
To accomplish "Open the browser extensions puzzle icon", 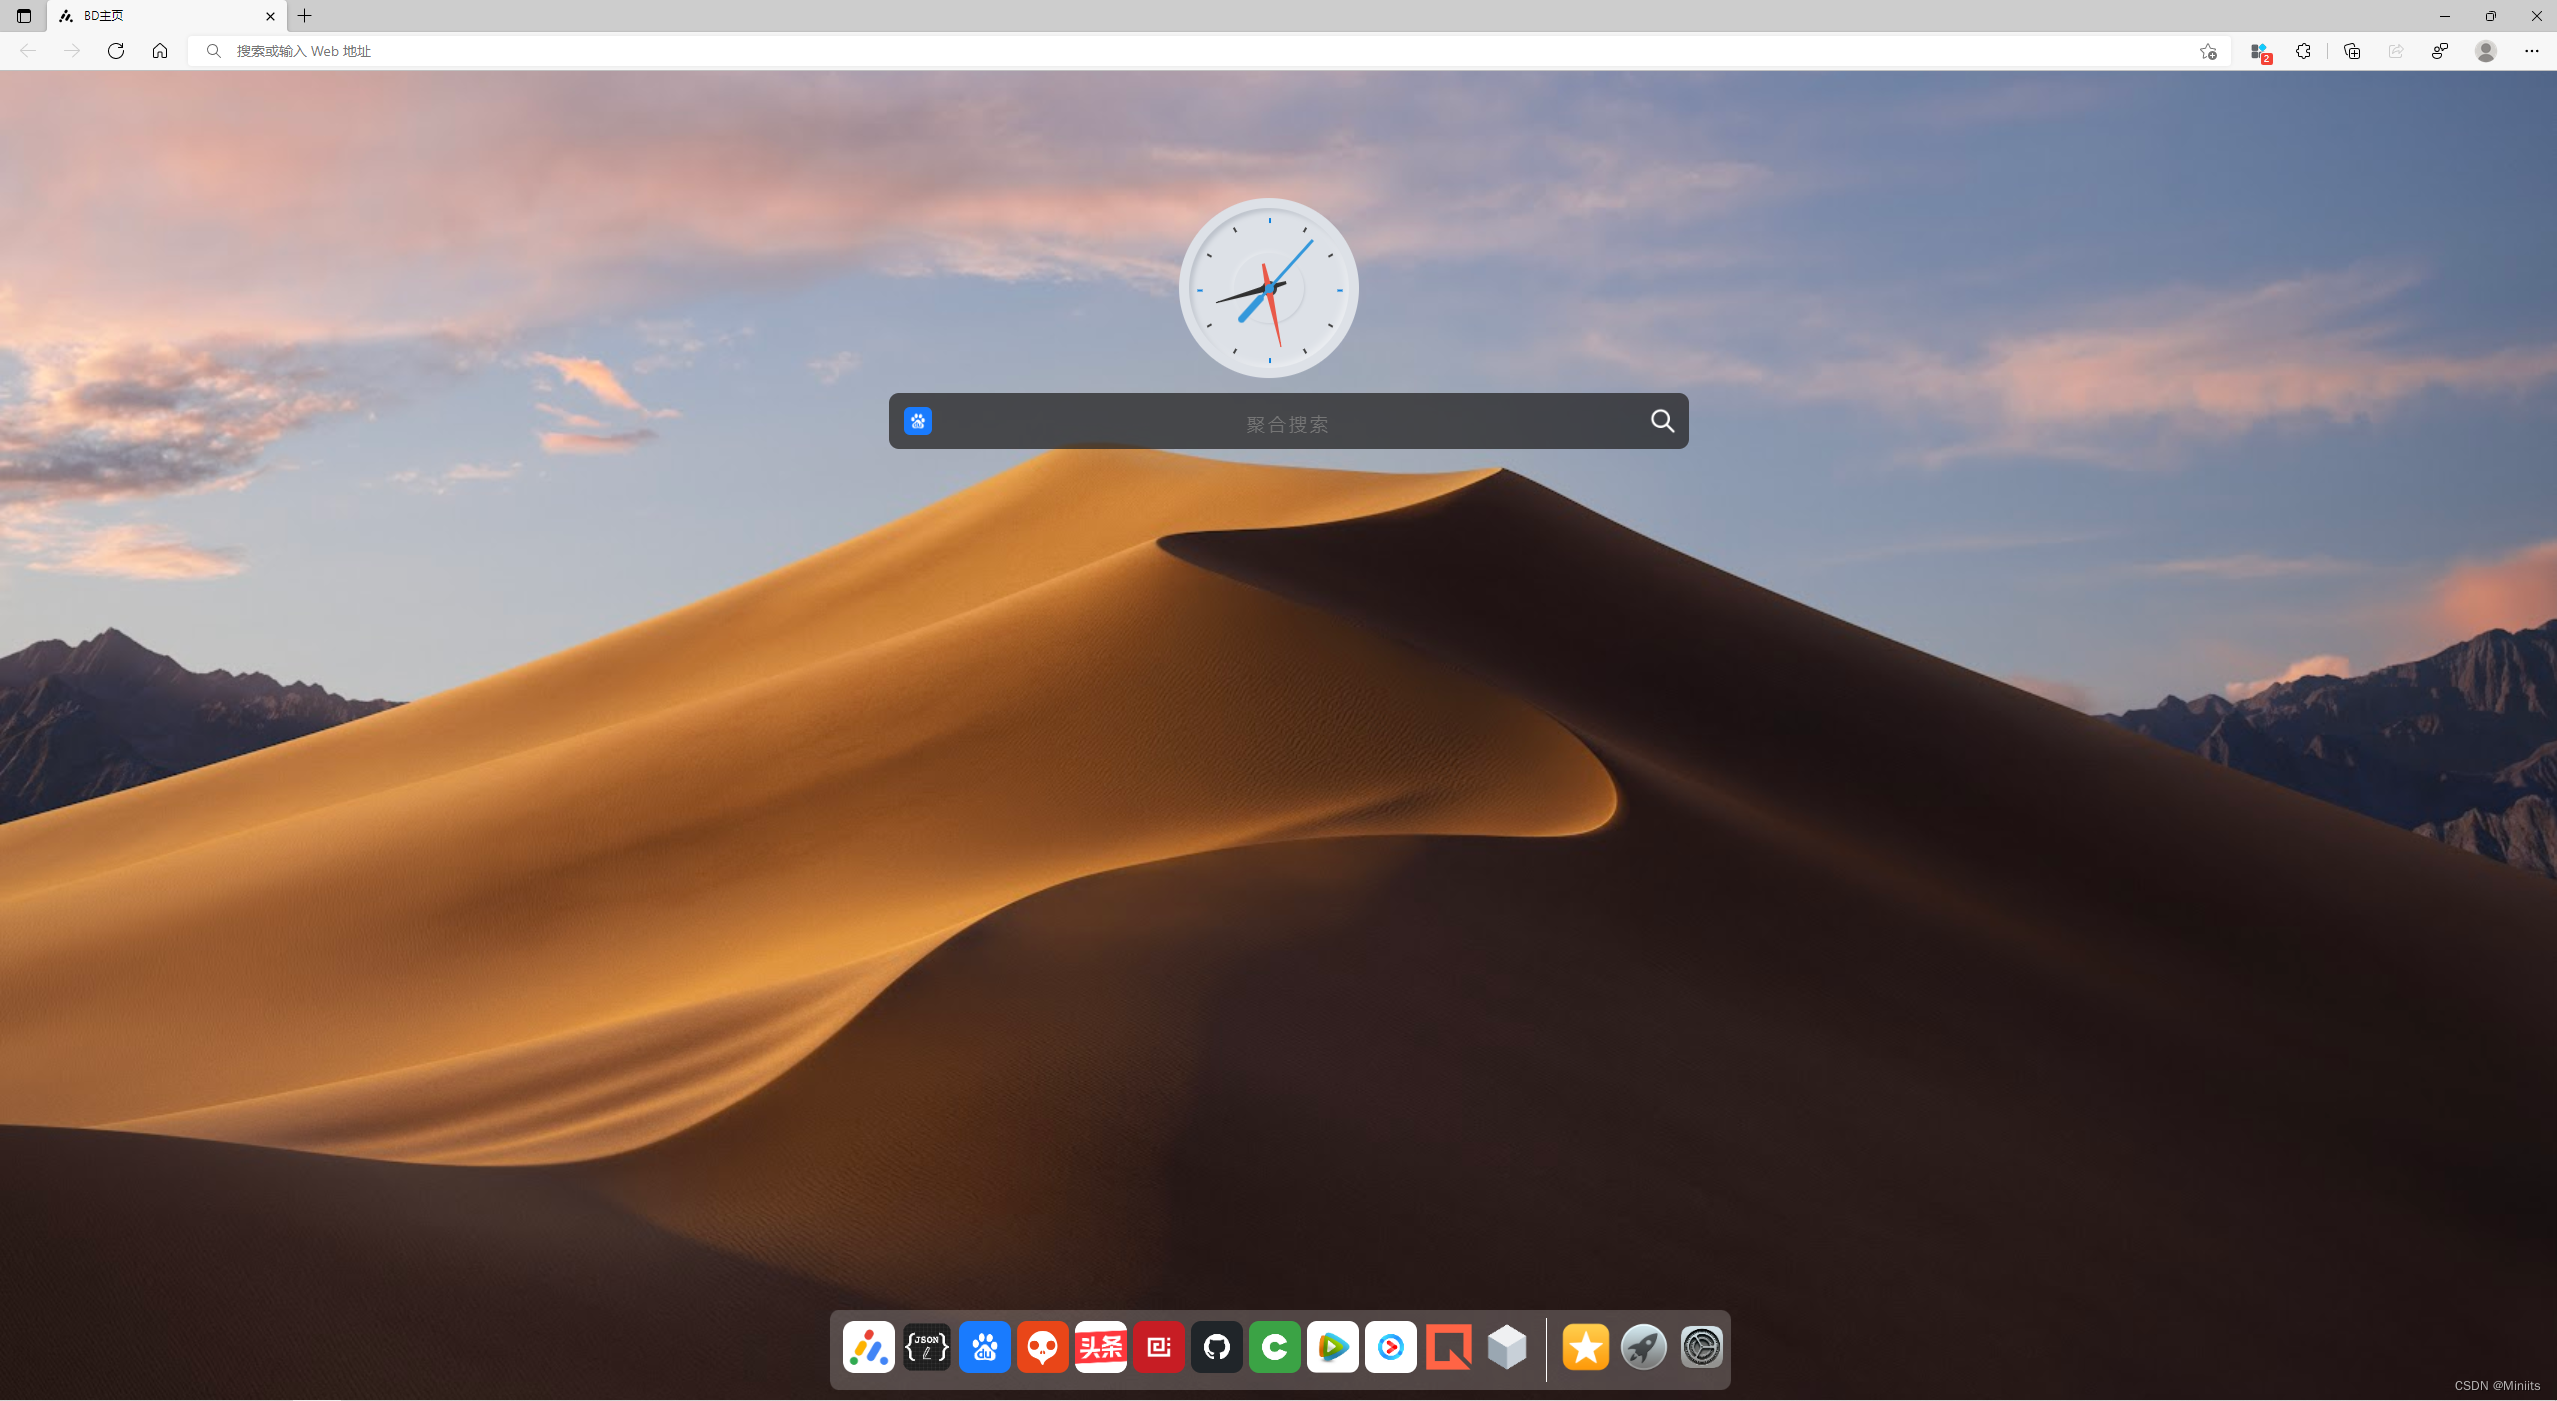I will (x=2303, y=51).
